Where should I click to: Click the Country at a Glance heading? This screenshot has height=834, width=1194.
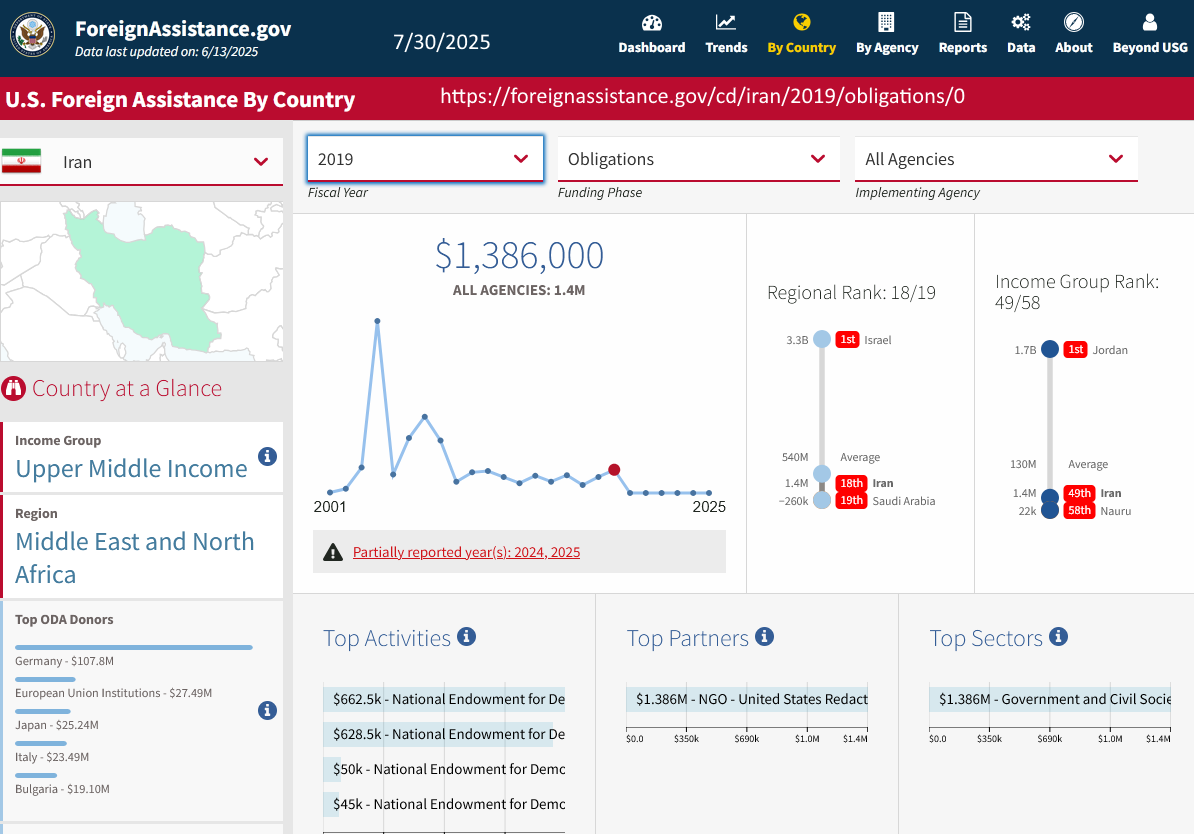click(x=126, y=388)
